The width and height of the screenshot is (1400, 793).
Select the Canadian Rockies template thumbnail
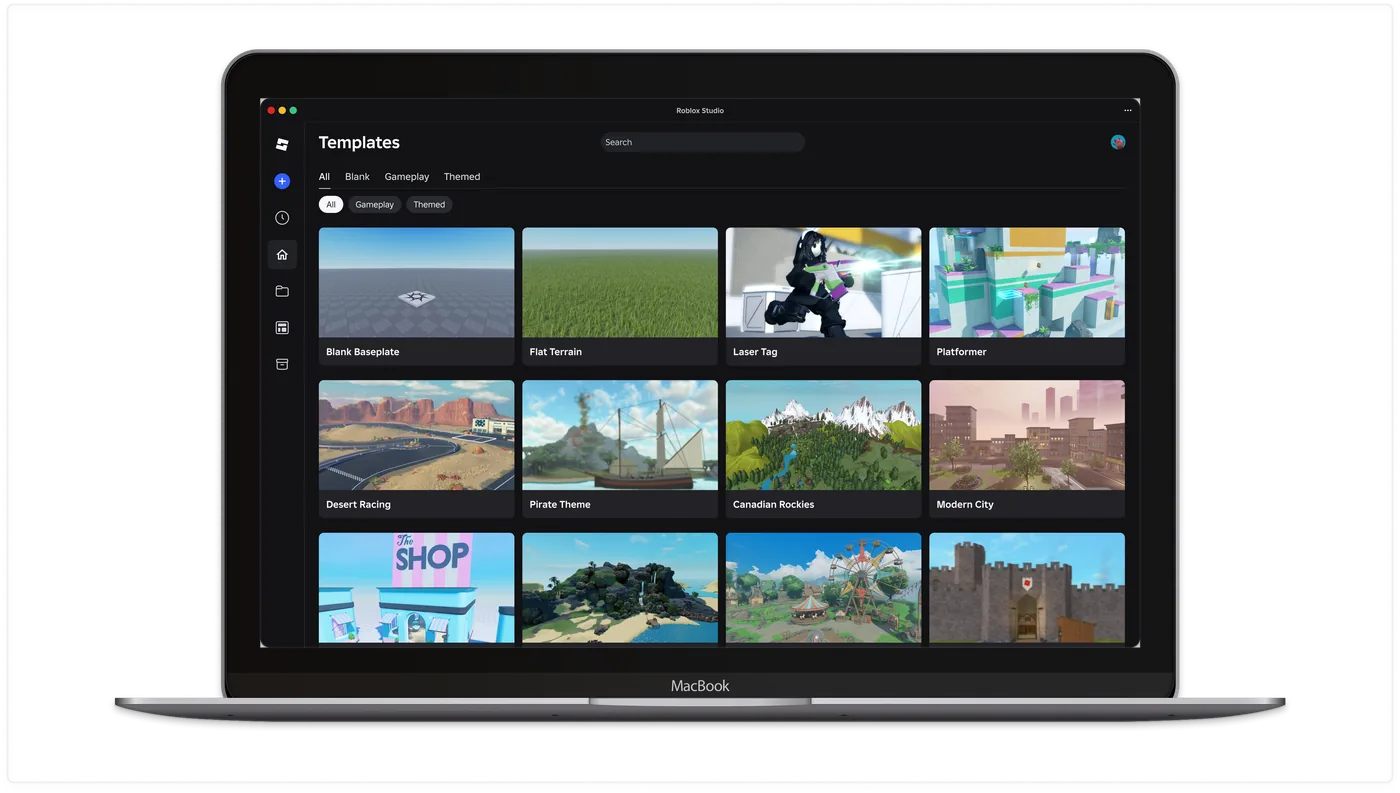pos(824,435)
